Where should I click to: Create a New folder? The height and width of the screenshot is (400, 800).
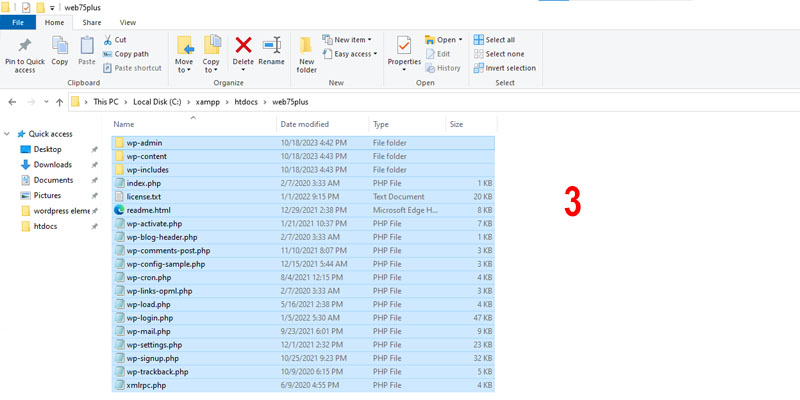pyautogui.click(x=306, y=55)
